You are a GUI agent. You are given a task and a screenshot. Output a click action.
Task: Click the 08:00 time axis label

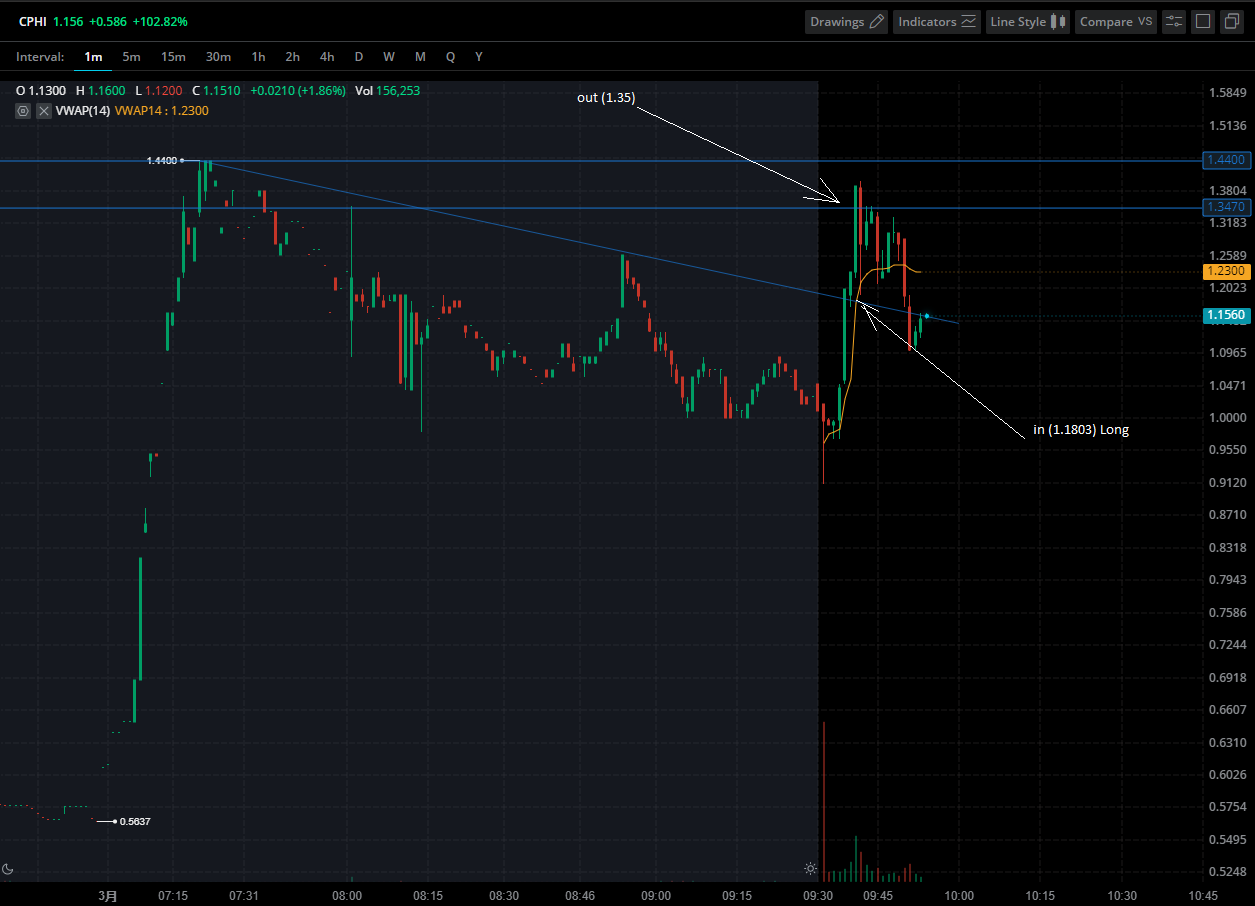tap(347, 895)
